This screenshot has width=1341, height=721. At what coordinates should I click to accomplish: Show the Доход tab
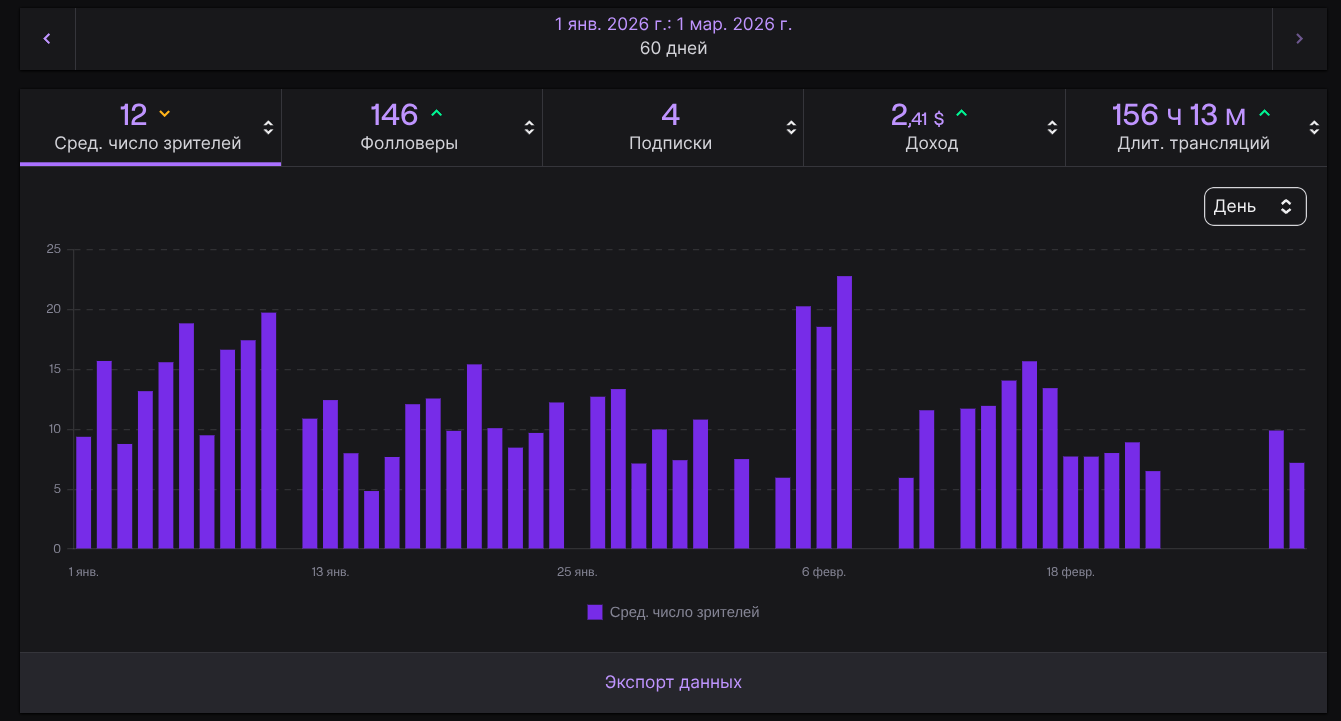pos(934,127)
